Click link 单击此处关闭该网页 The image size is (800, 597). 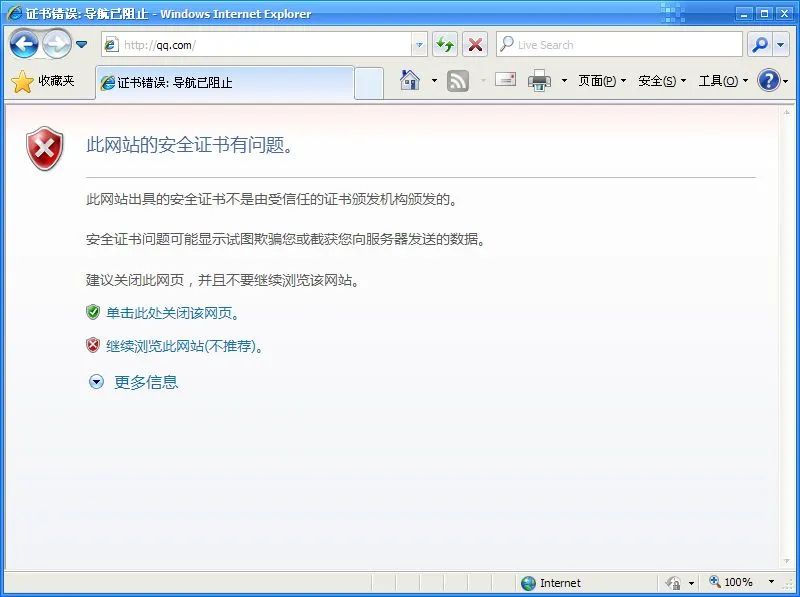click(172, 313)
